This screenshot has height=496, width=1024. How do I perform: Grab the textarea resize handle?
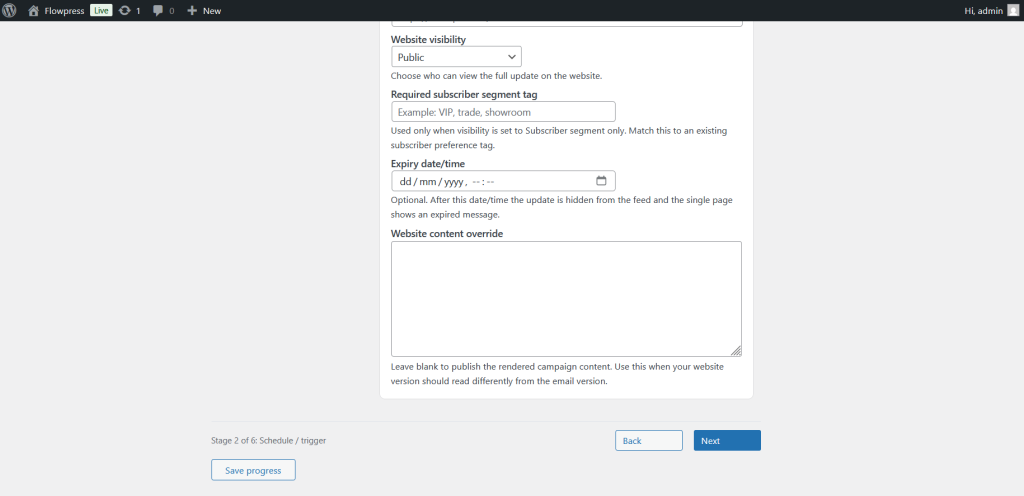(736, 351)
